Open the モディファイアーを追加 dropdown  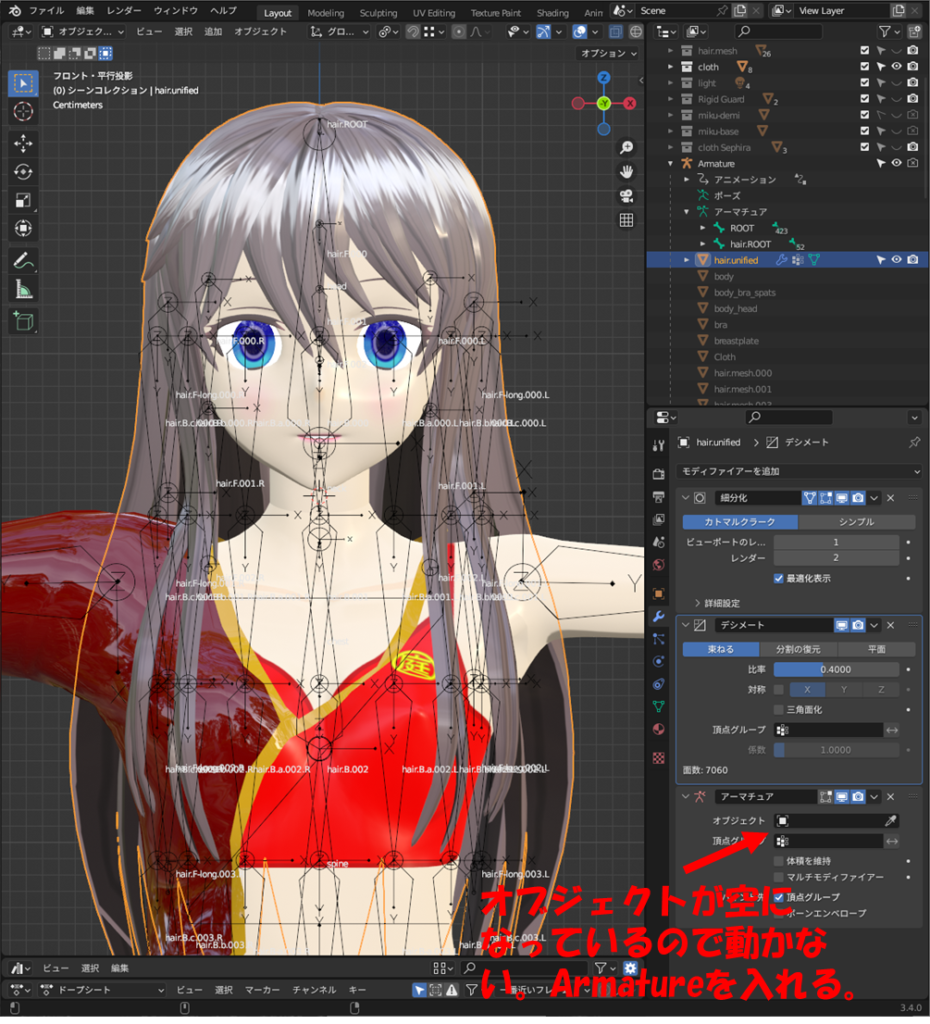coord(800,471)
